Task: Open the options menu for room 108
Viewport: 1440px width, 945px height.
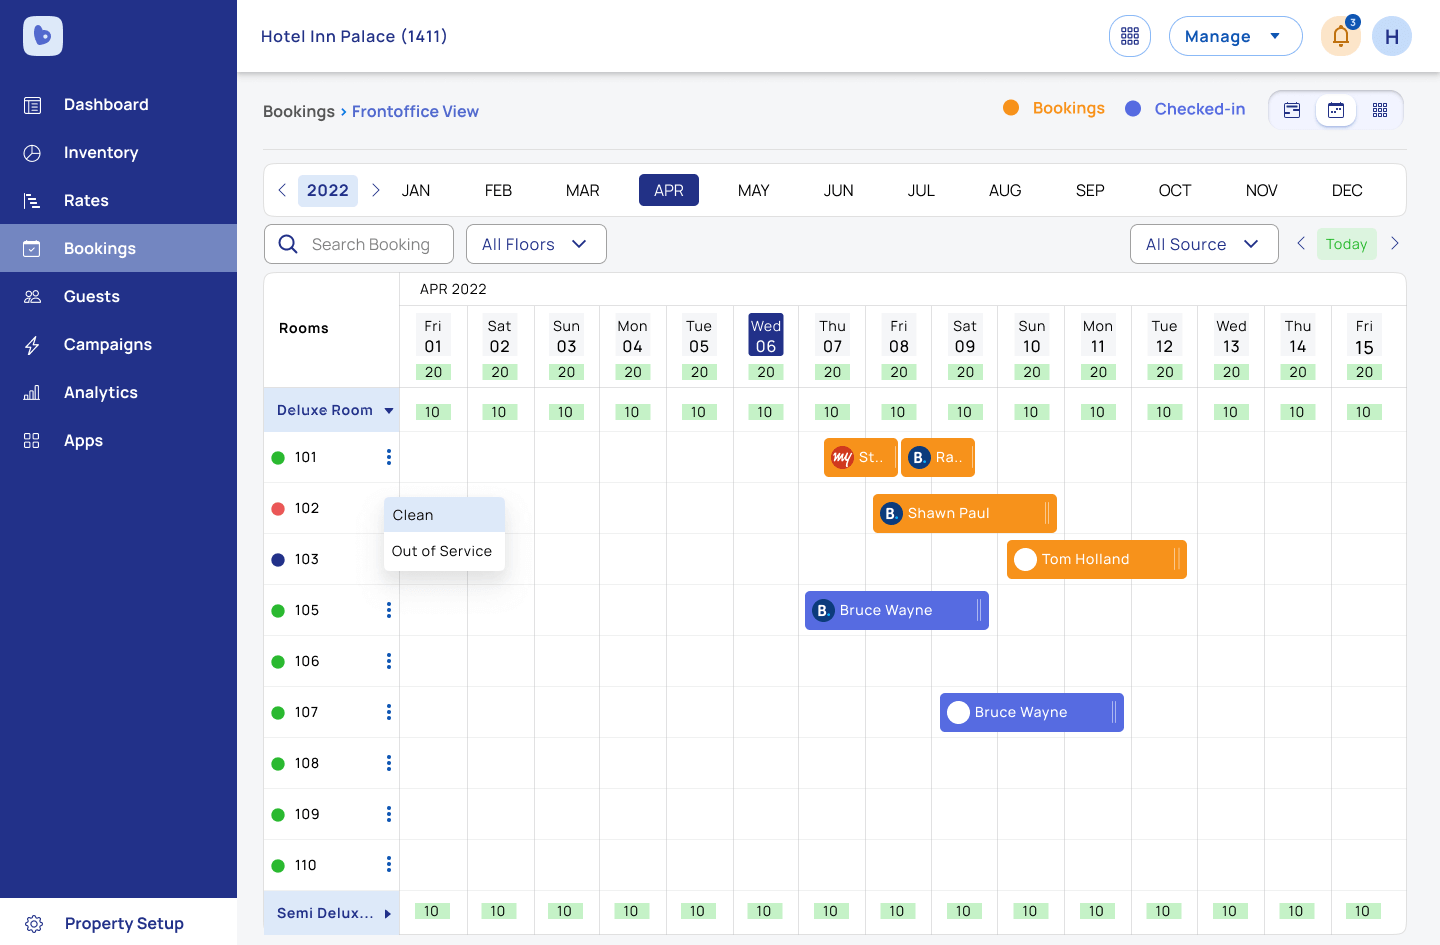Action: click(x=389, y=763)
